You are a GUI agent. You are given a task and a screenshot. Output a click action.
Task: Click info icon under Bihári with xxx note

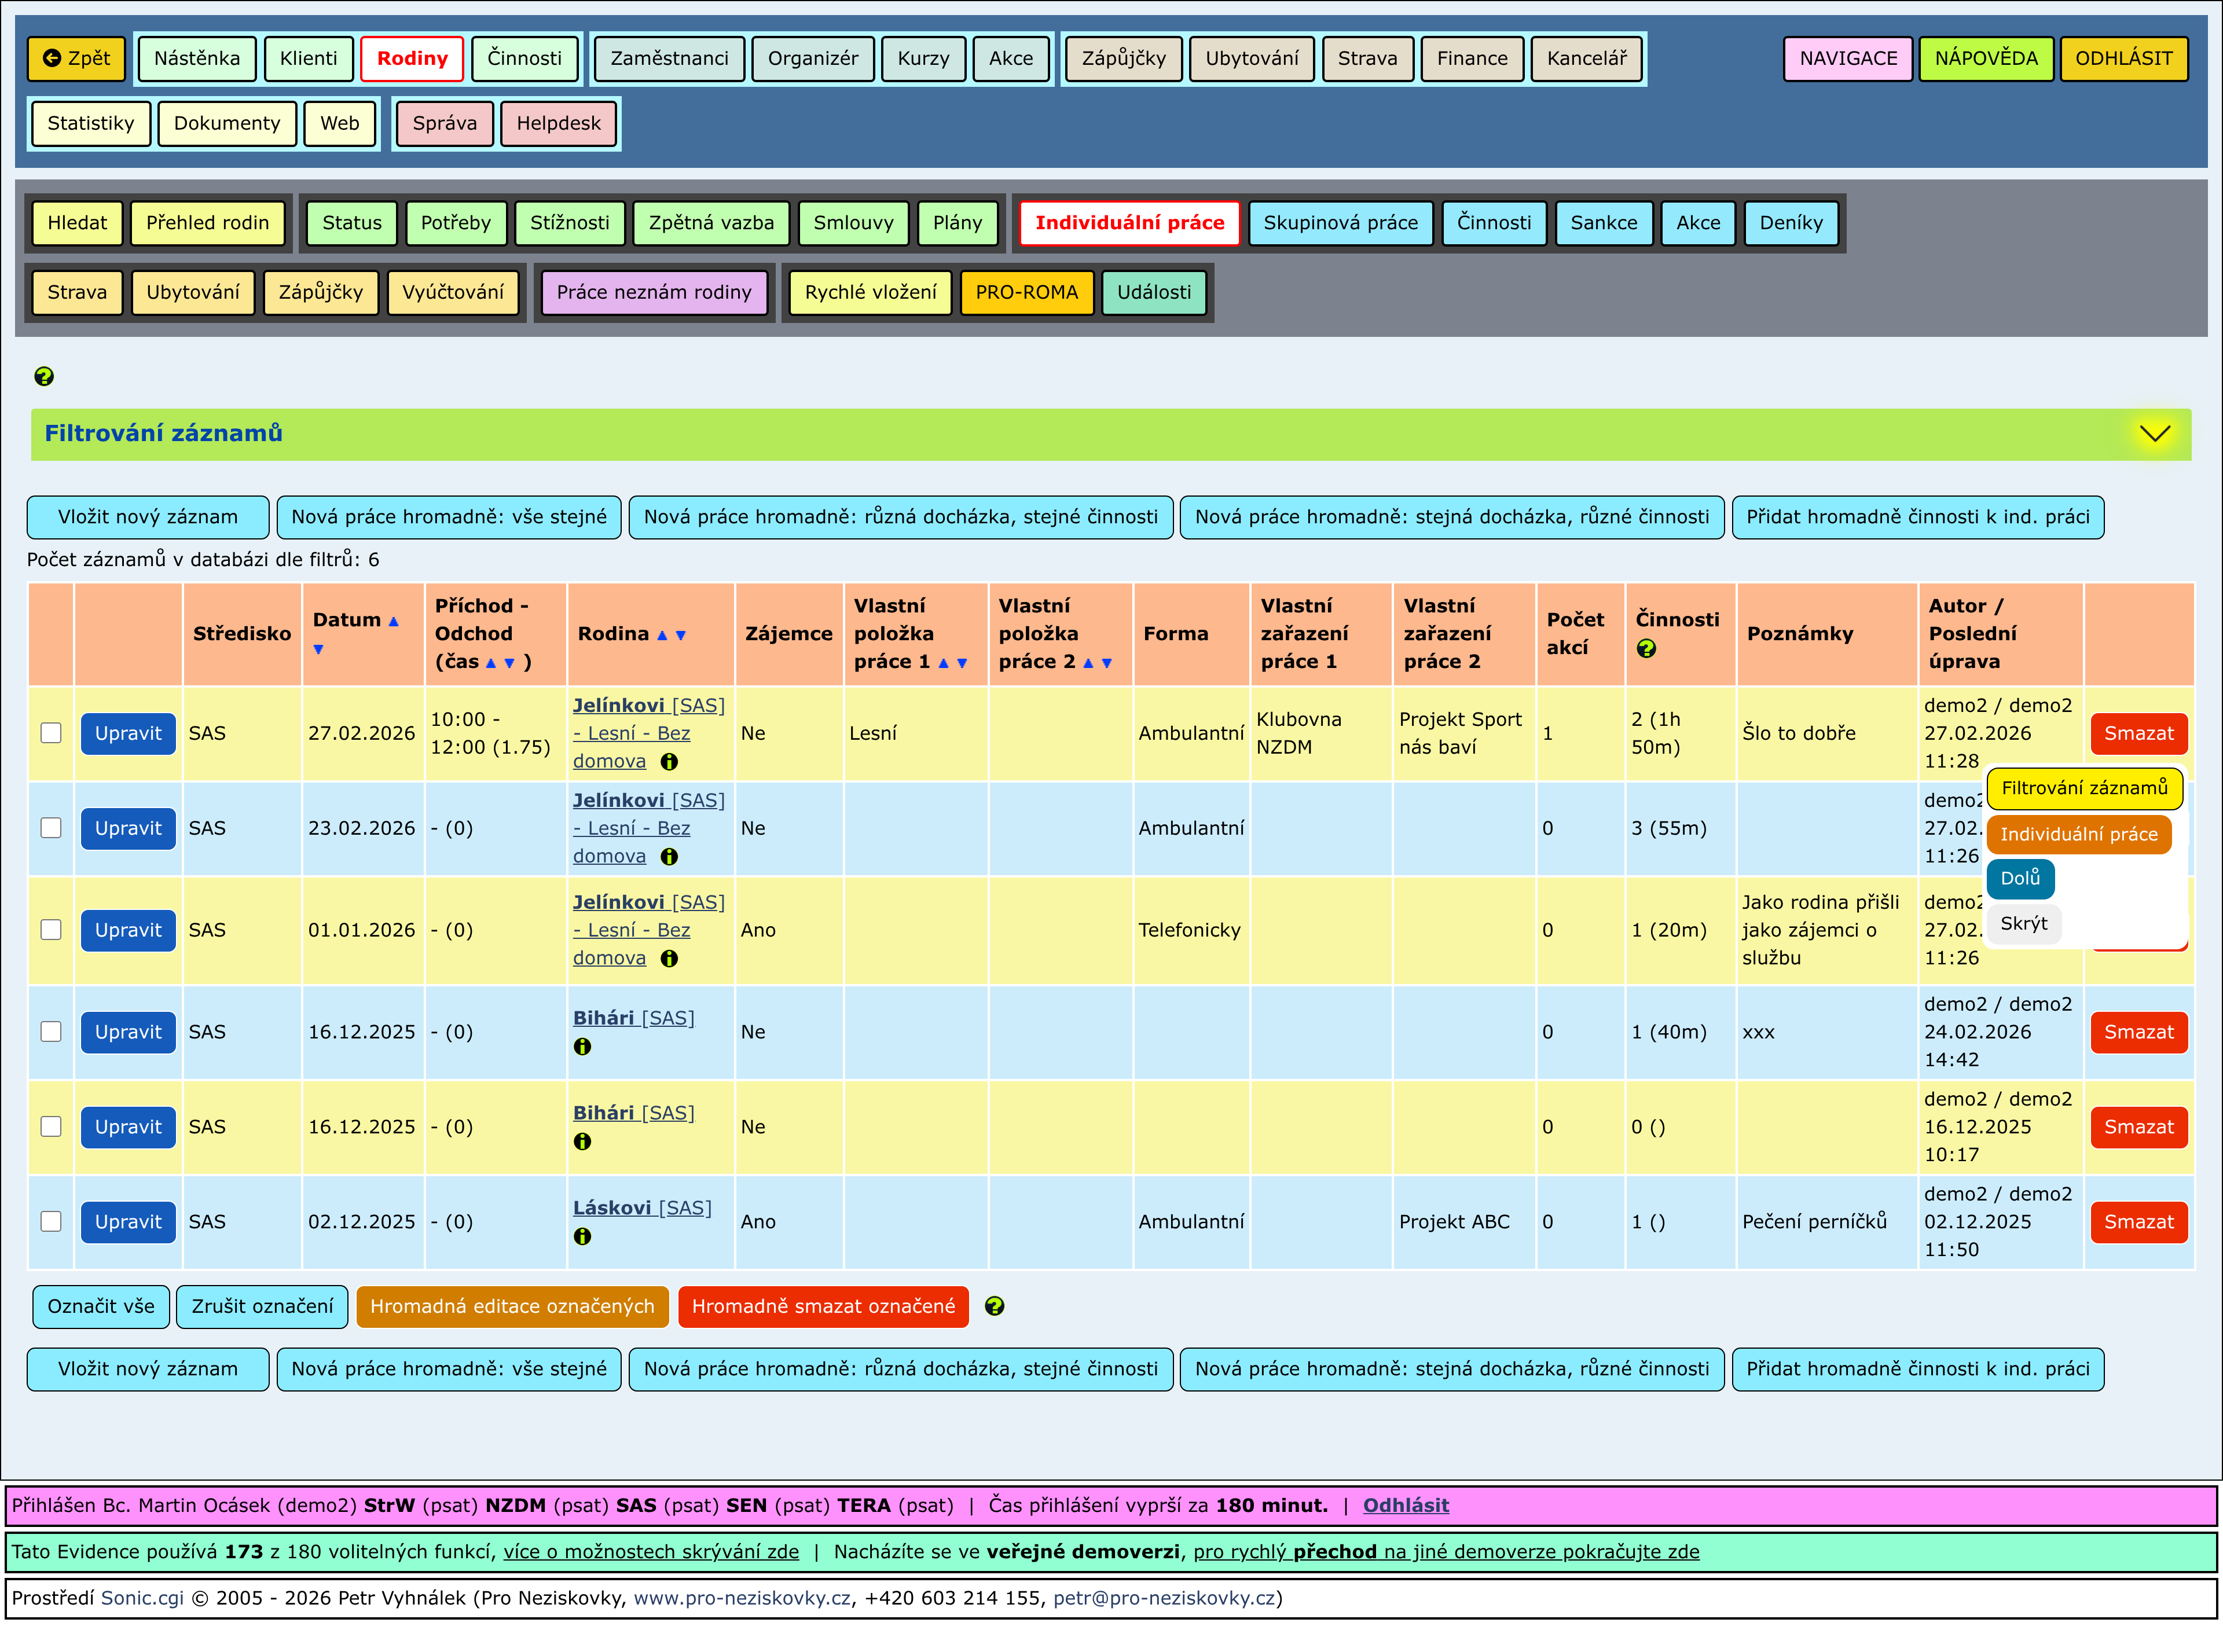point(582,1047)
